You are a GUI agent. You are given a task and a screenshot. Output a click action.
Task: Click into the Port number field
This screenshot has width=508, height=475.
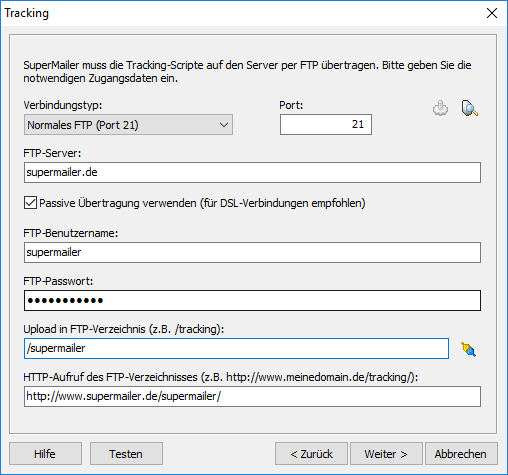point(326,124)
